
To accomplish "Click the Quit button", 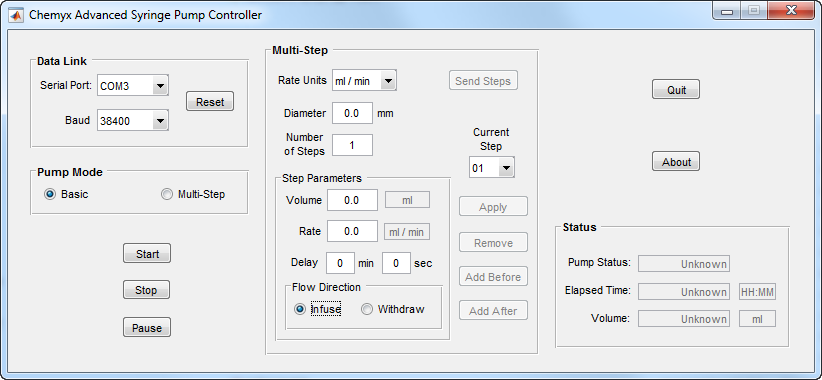I will tap(676, 90).
